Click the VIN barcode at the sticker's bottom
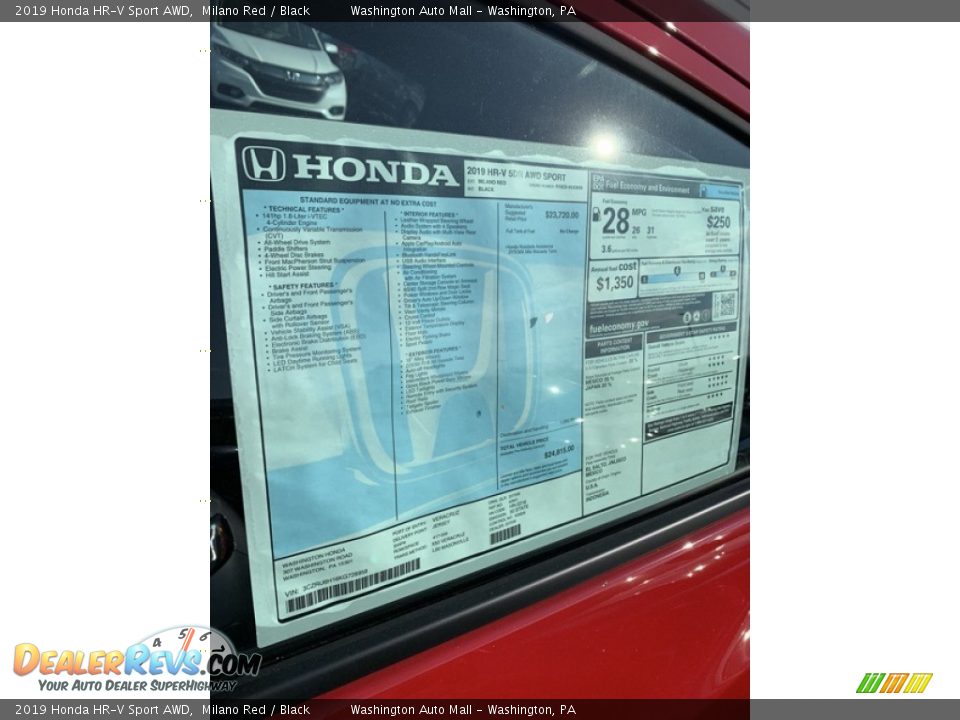Screen dimensions: 960x720 (x=353, y=587)
